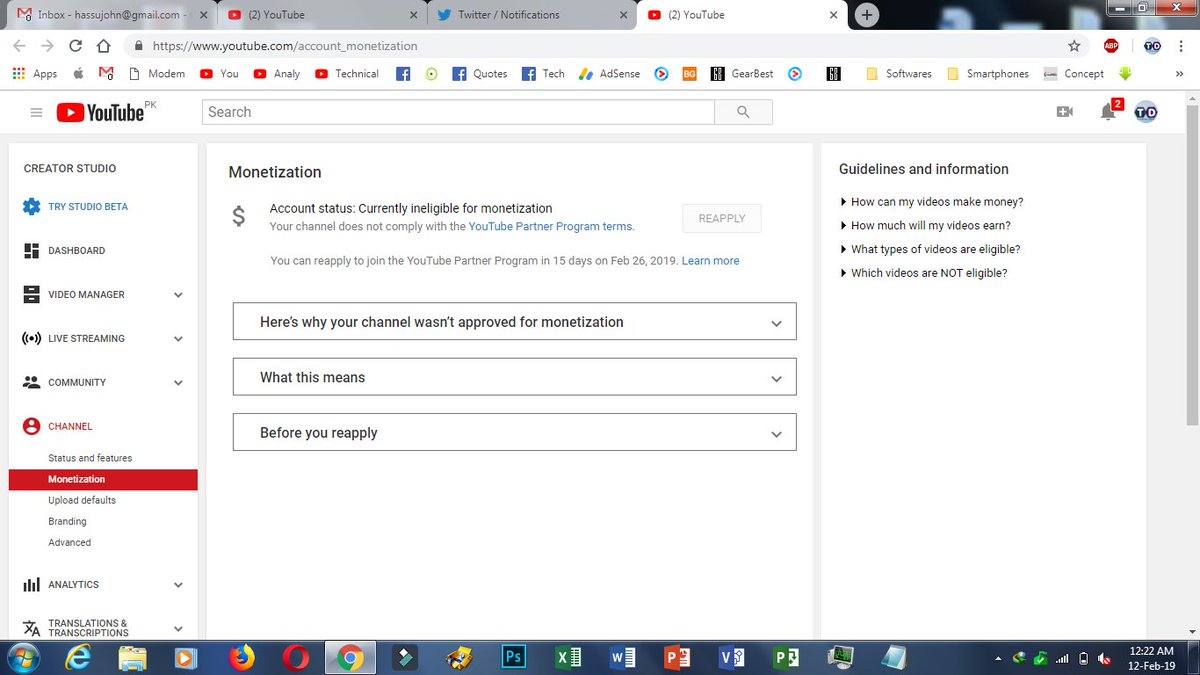The image size is (1200, 675).
Task: Expand 'How much will my videos earn?'
Action: coord(925,226)
